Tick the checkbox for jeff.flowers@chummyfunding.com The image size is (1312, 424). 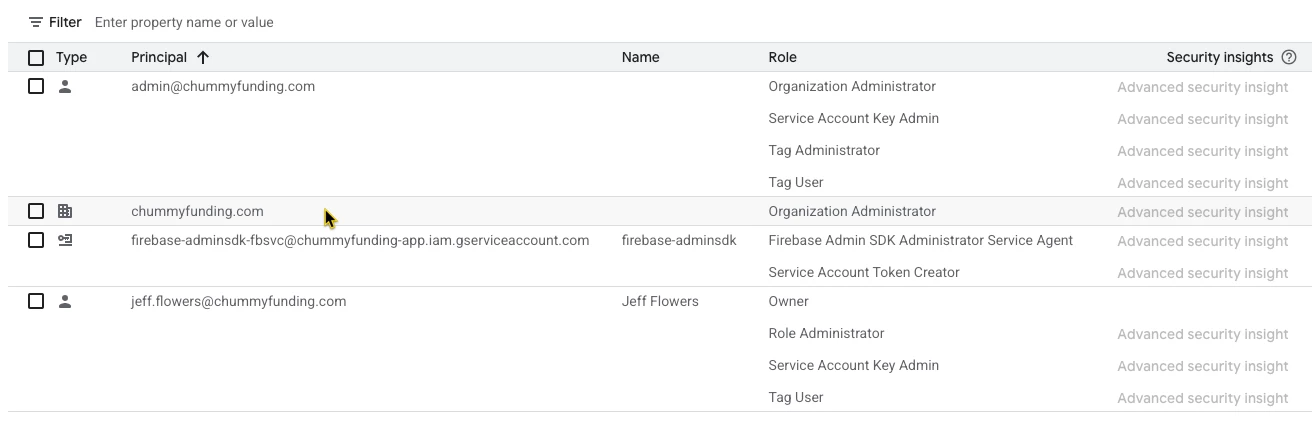(36, 301)
